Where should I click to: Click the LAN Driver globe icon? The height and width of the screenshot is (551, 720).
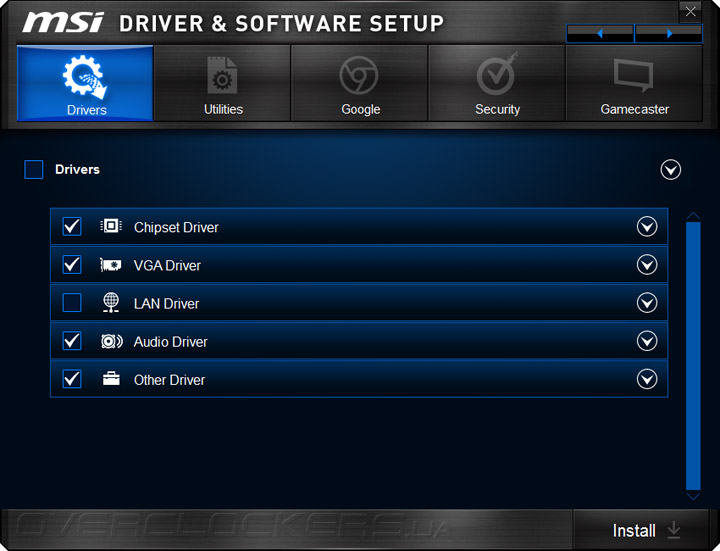(111, 303)
